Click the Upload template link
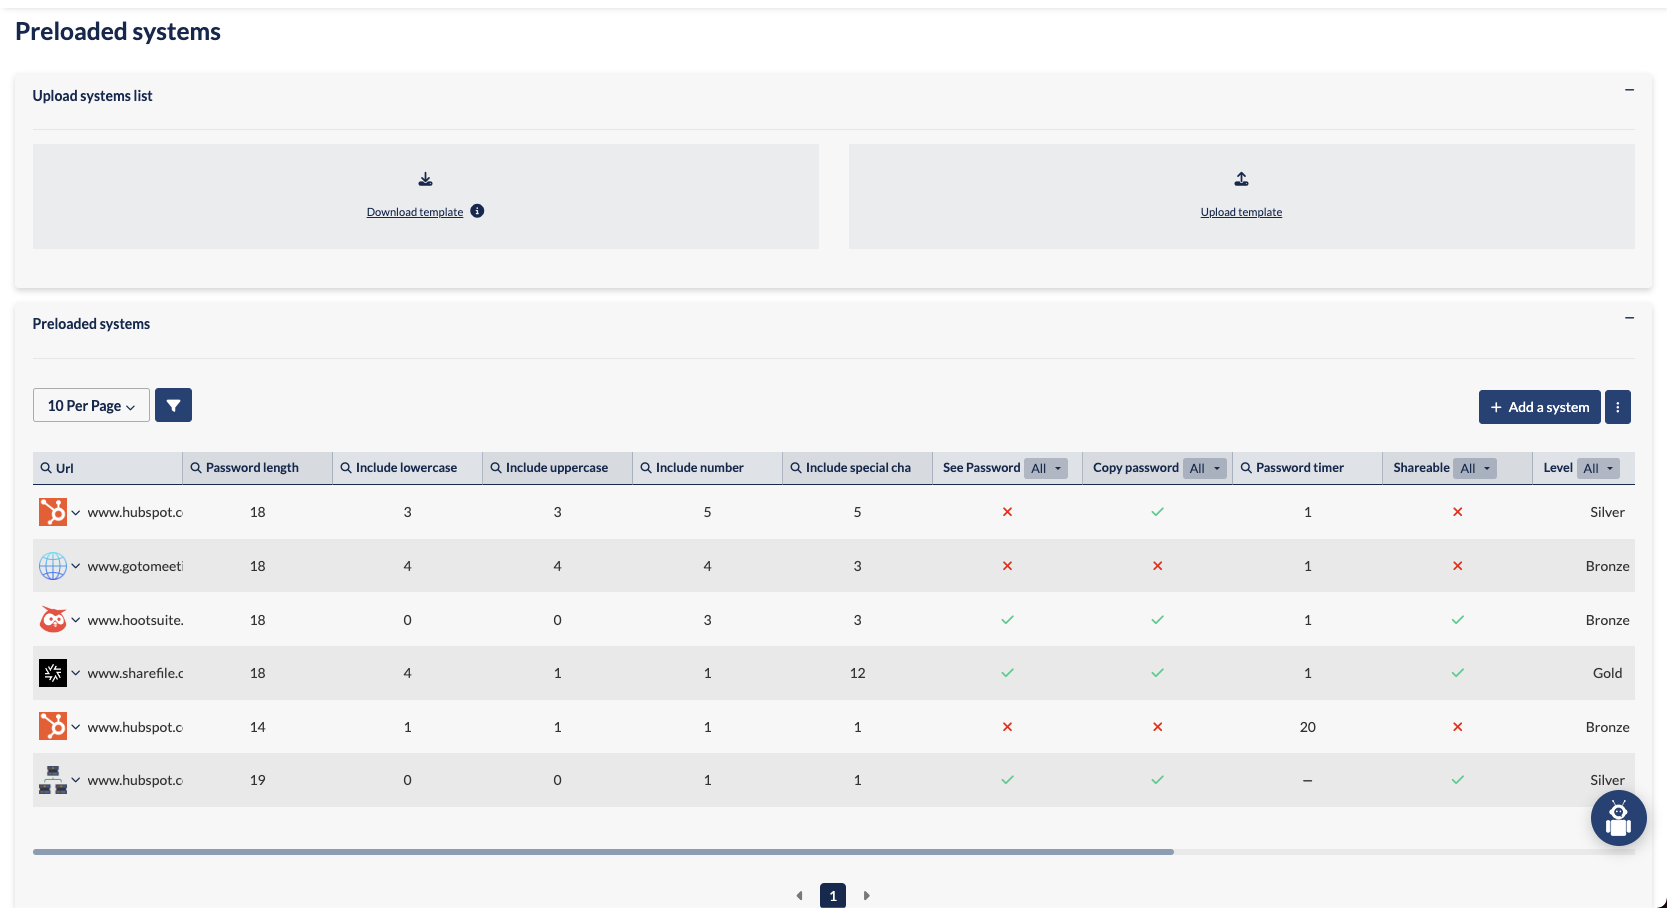Viewport: 1667px width, 908px height. 1241,212
